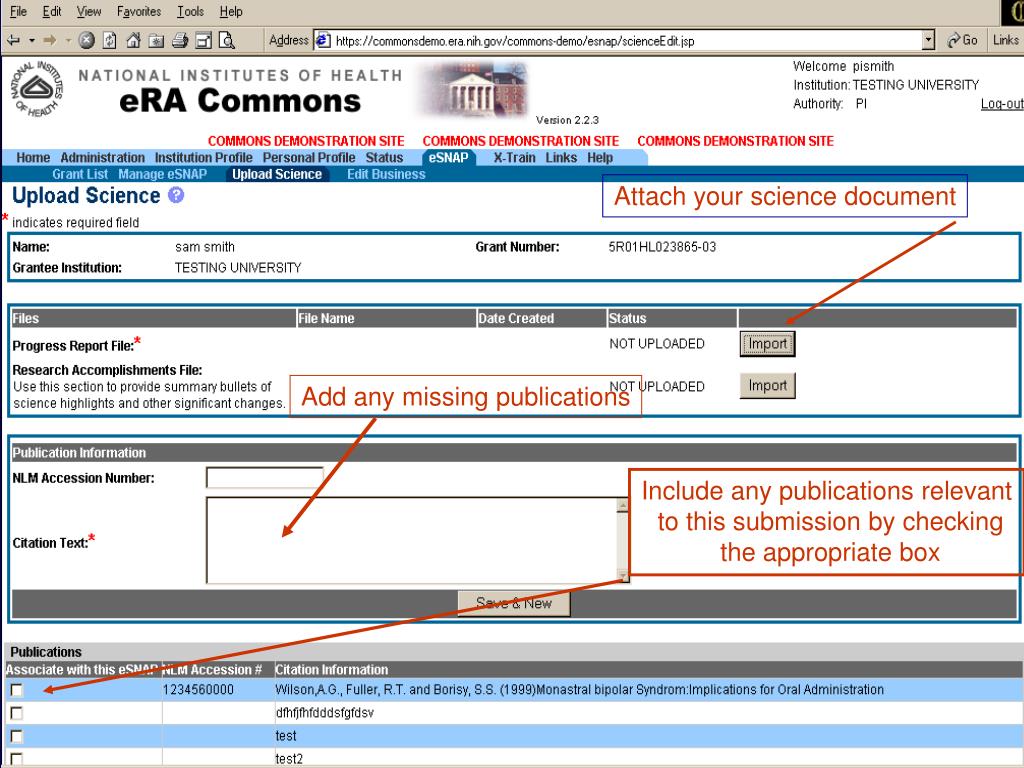Click the 'dfhfjfhfdddsfgfdsv' citation text
This screenshot has height=768, width=1024.
coord(325,712)
